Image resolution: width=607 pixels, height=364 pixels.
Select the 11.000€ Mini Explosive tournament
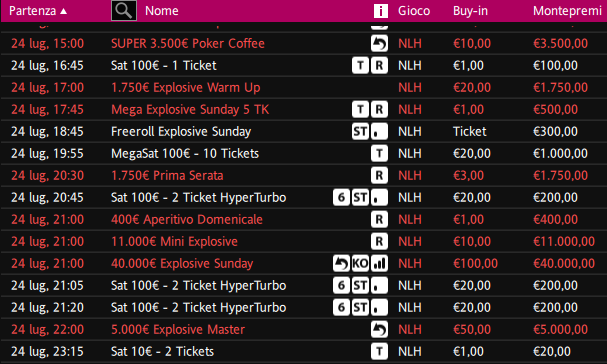[x=174, y=242]
